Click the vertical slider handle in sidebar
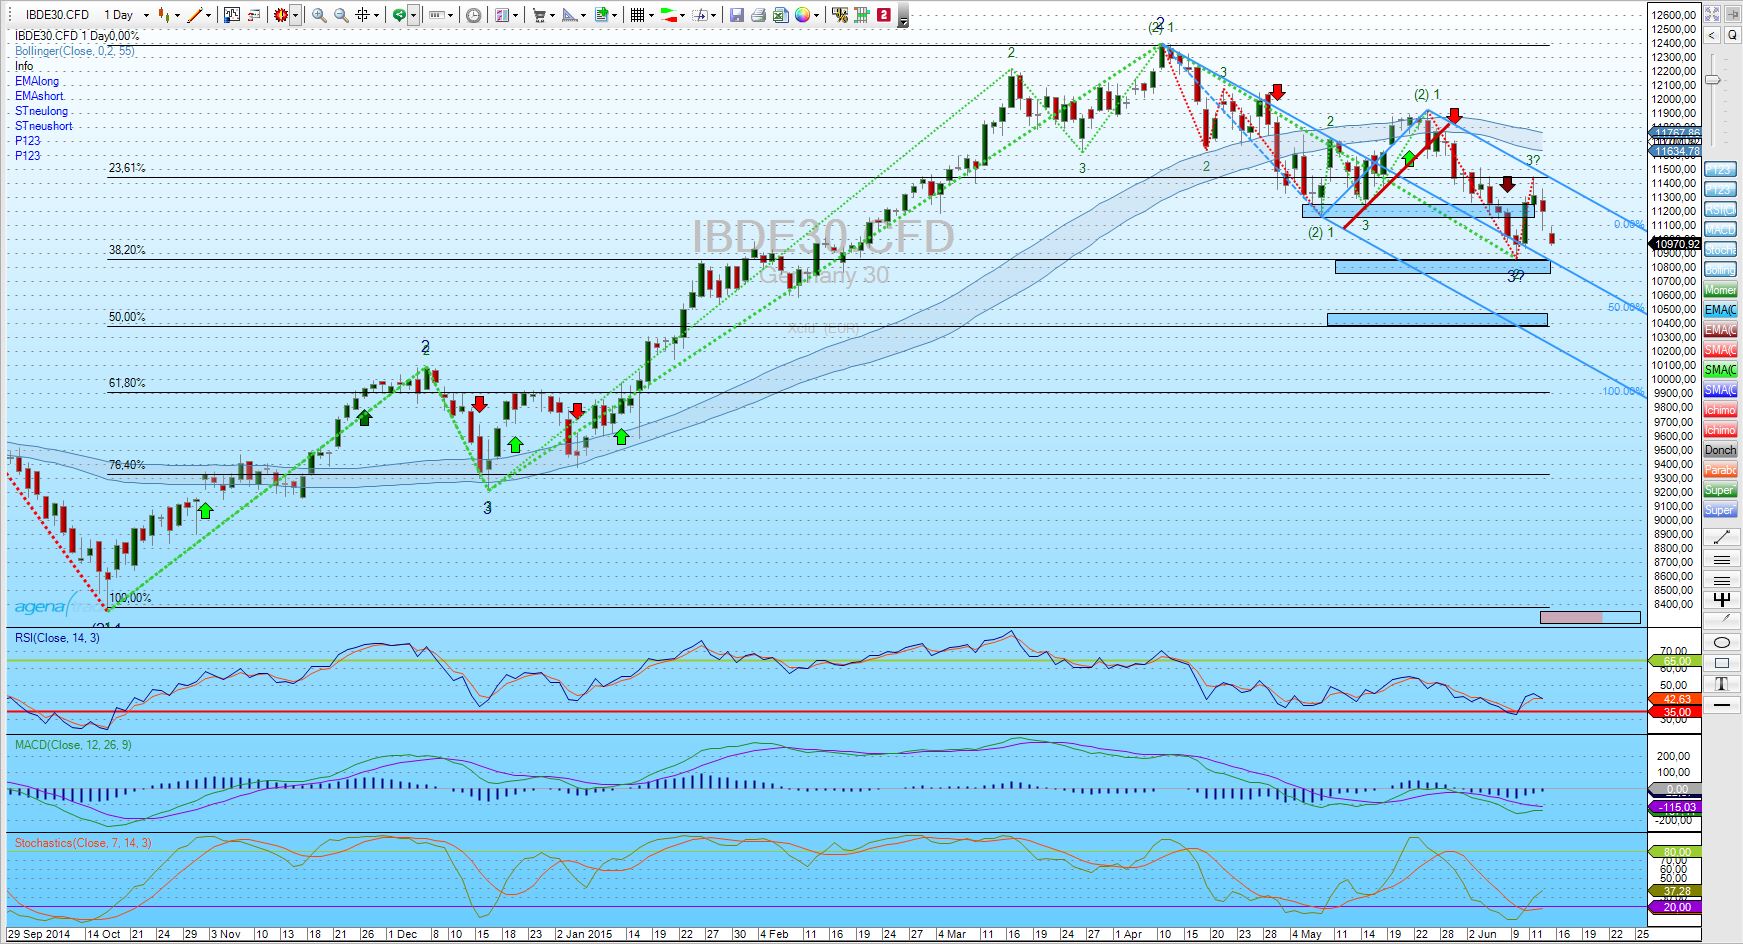The image size is (1743, 944). [x=1713, y=80]
